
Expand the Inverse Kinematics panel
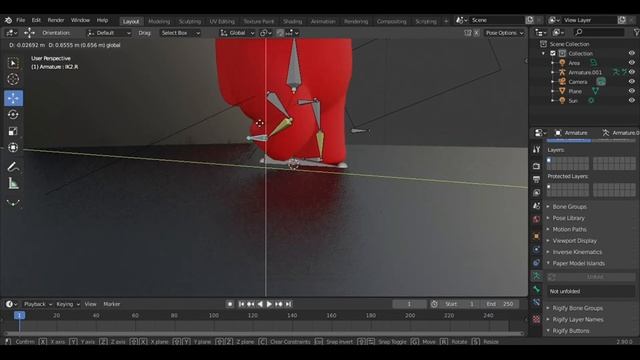coord(577,252)
